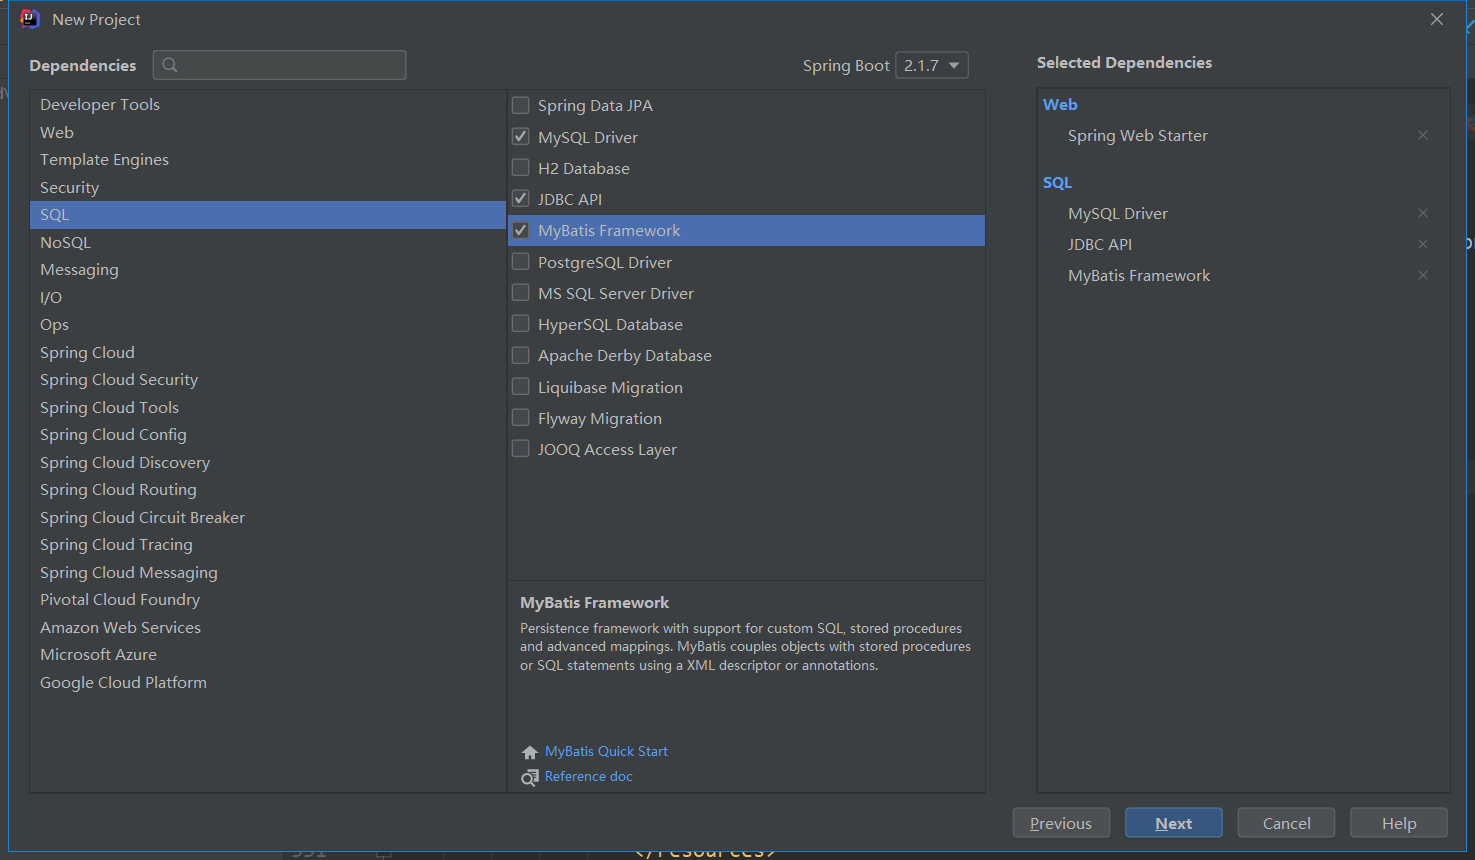Open the Reference doc link
The height and width of the screenshot is (860, 1475).
coord(588,776)
